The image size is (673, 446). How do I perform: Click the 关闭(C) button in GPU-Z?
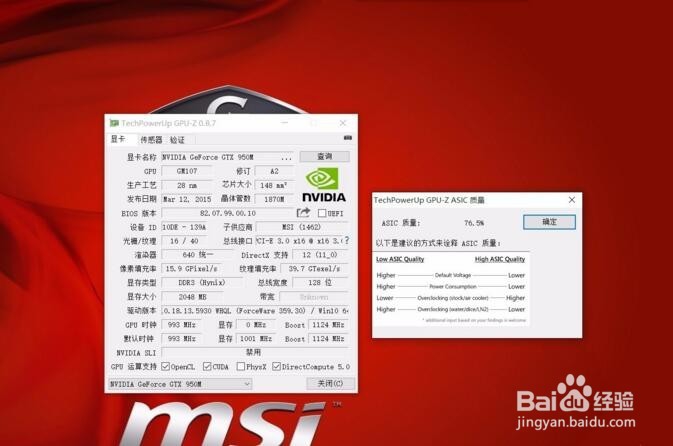pyautogui.click(x=330, y=383)
